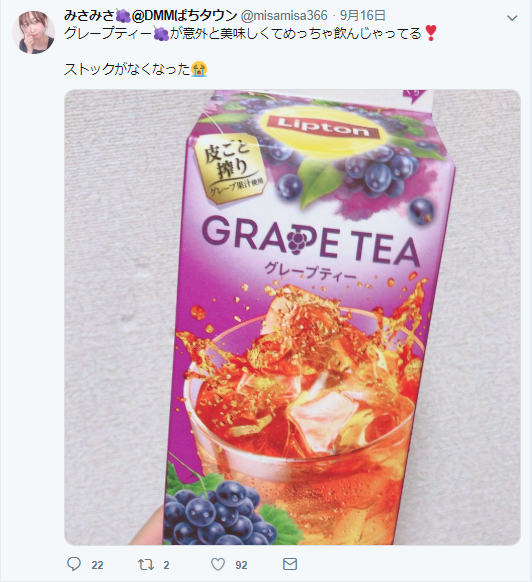This screenshot has width=532, height=582.
Task: Select the grape emoji beside グレープティー
Action: click(161, 34)
